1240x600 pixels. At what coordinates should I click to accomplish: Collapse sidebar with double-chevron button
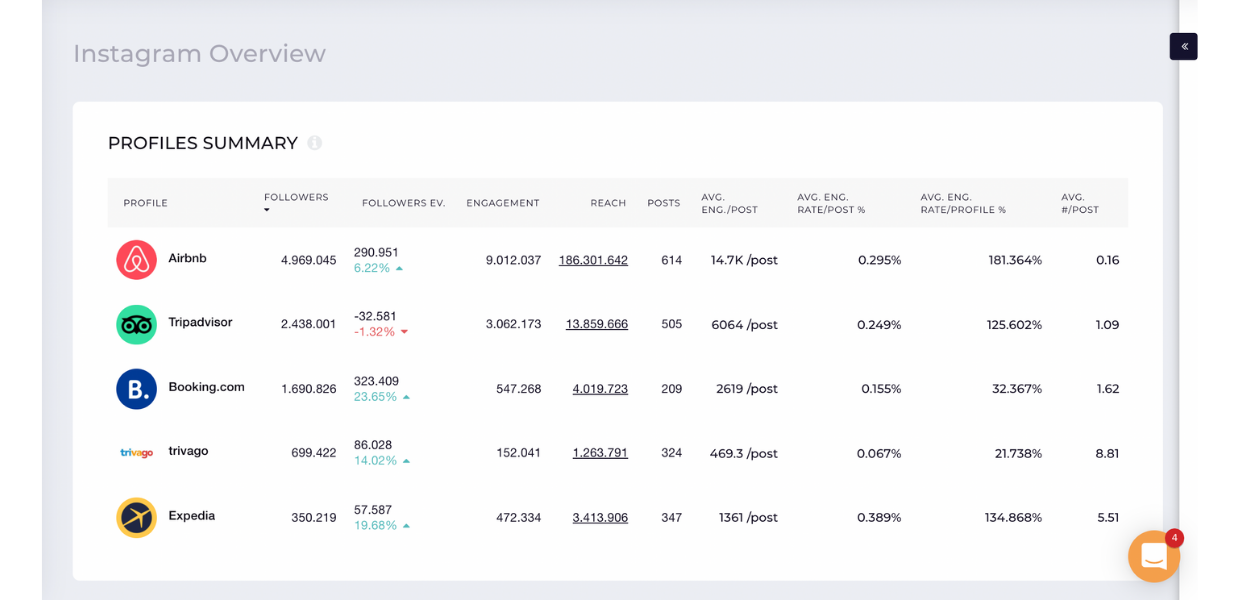pyautogui.click(x=1184, y=46)
